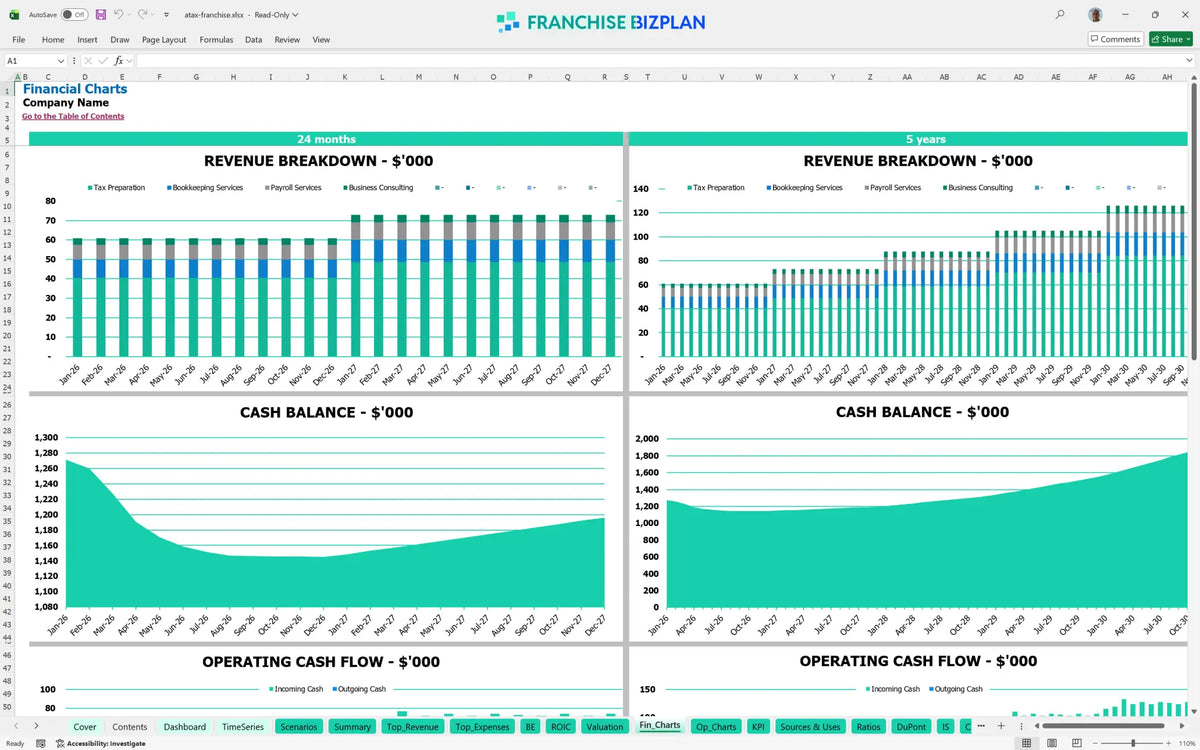Switch to the TimeSeries sheet tab
The image size is (1200, 750).
click(x=243, y=727)
